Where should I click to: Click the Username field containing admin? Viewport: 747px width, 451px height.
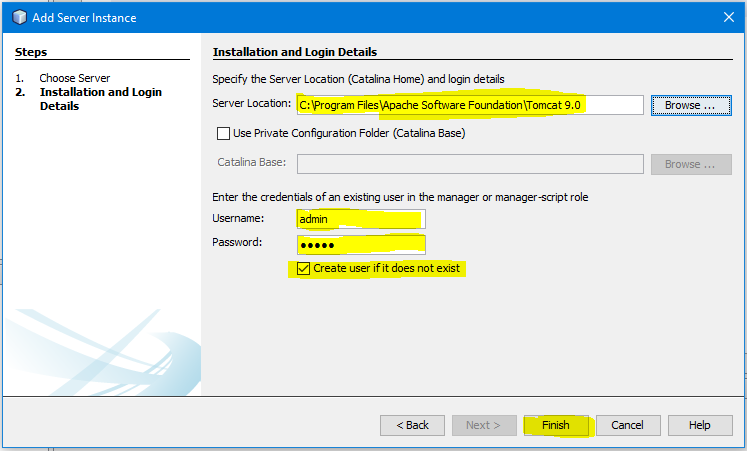[361, 219]
